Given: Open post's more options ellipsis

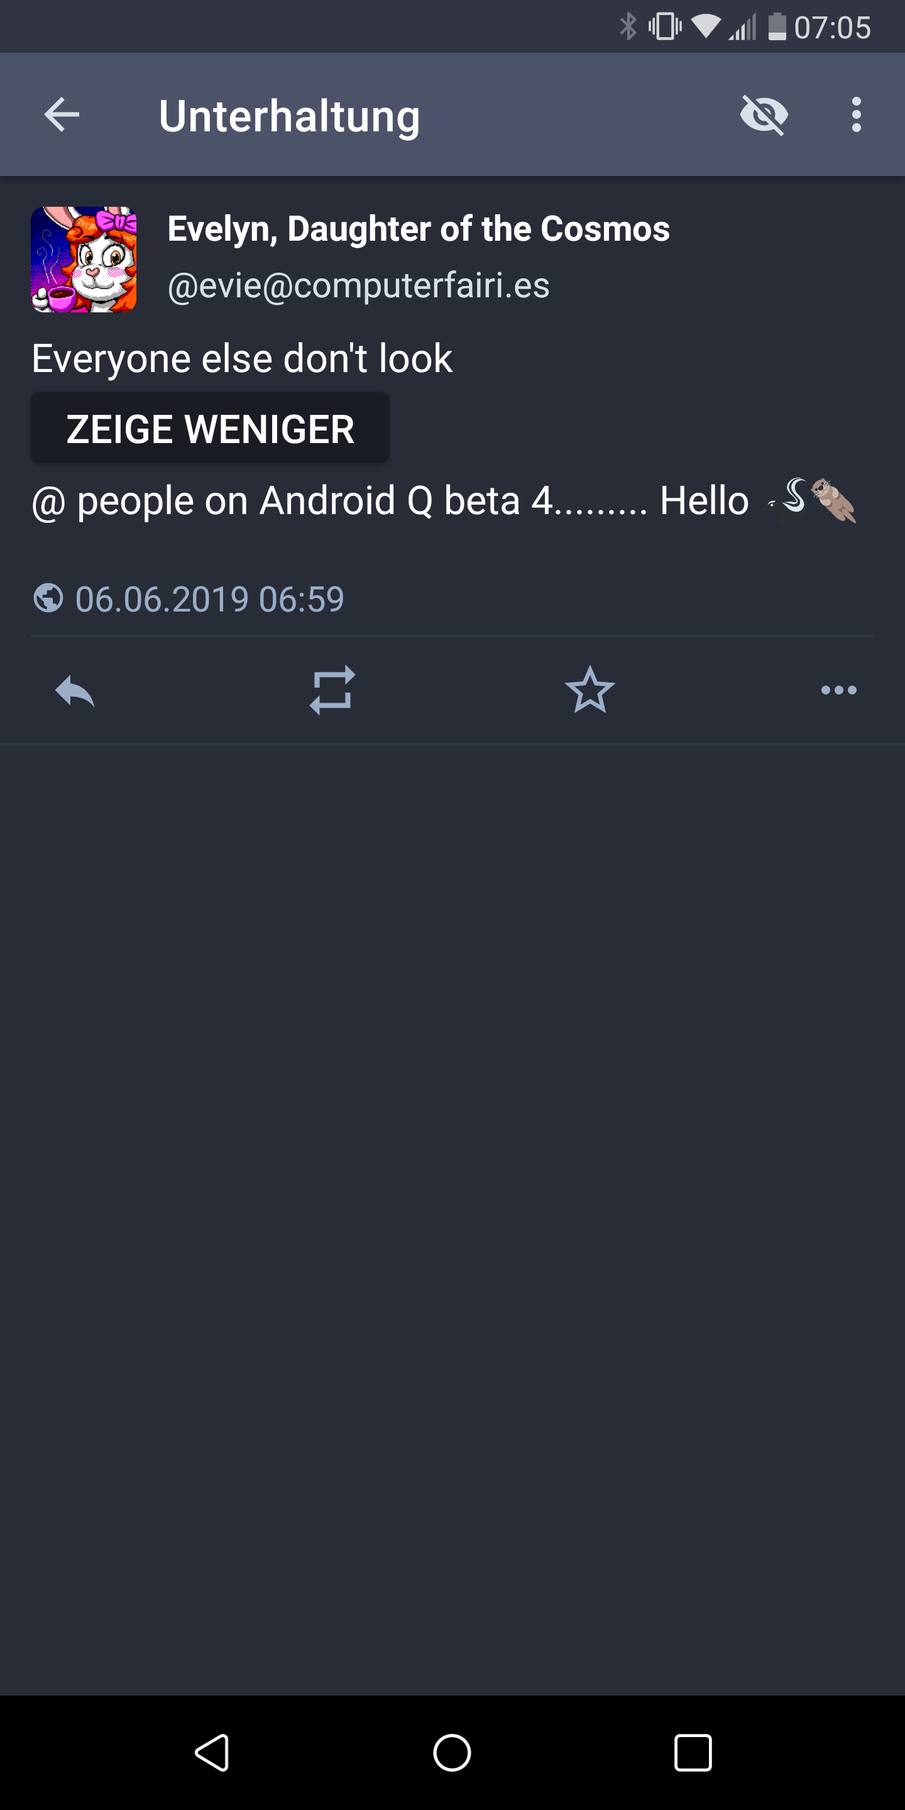Looking at the screenshot, I should [838, 690].
